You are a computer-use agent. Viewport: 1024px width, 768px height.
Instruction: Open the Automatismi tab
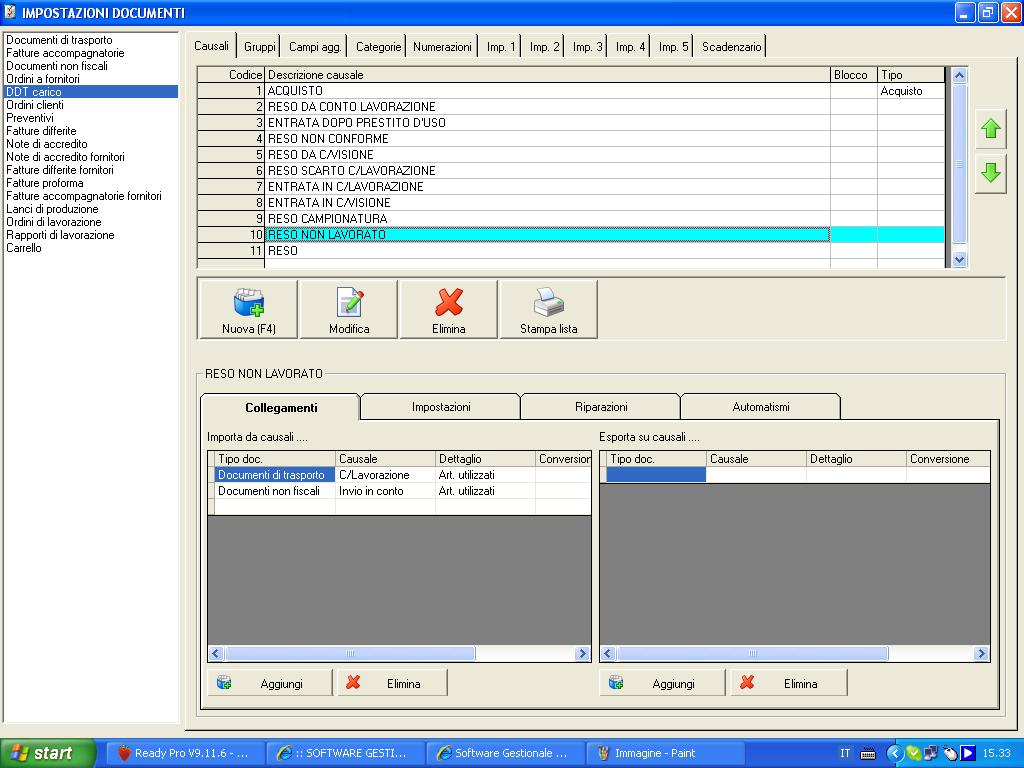point(760,407)
